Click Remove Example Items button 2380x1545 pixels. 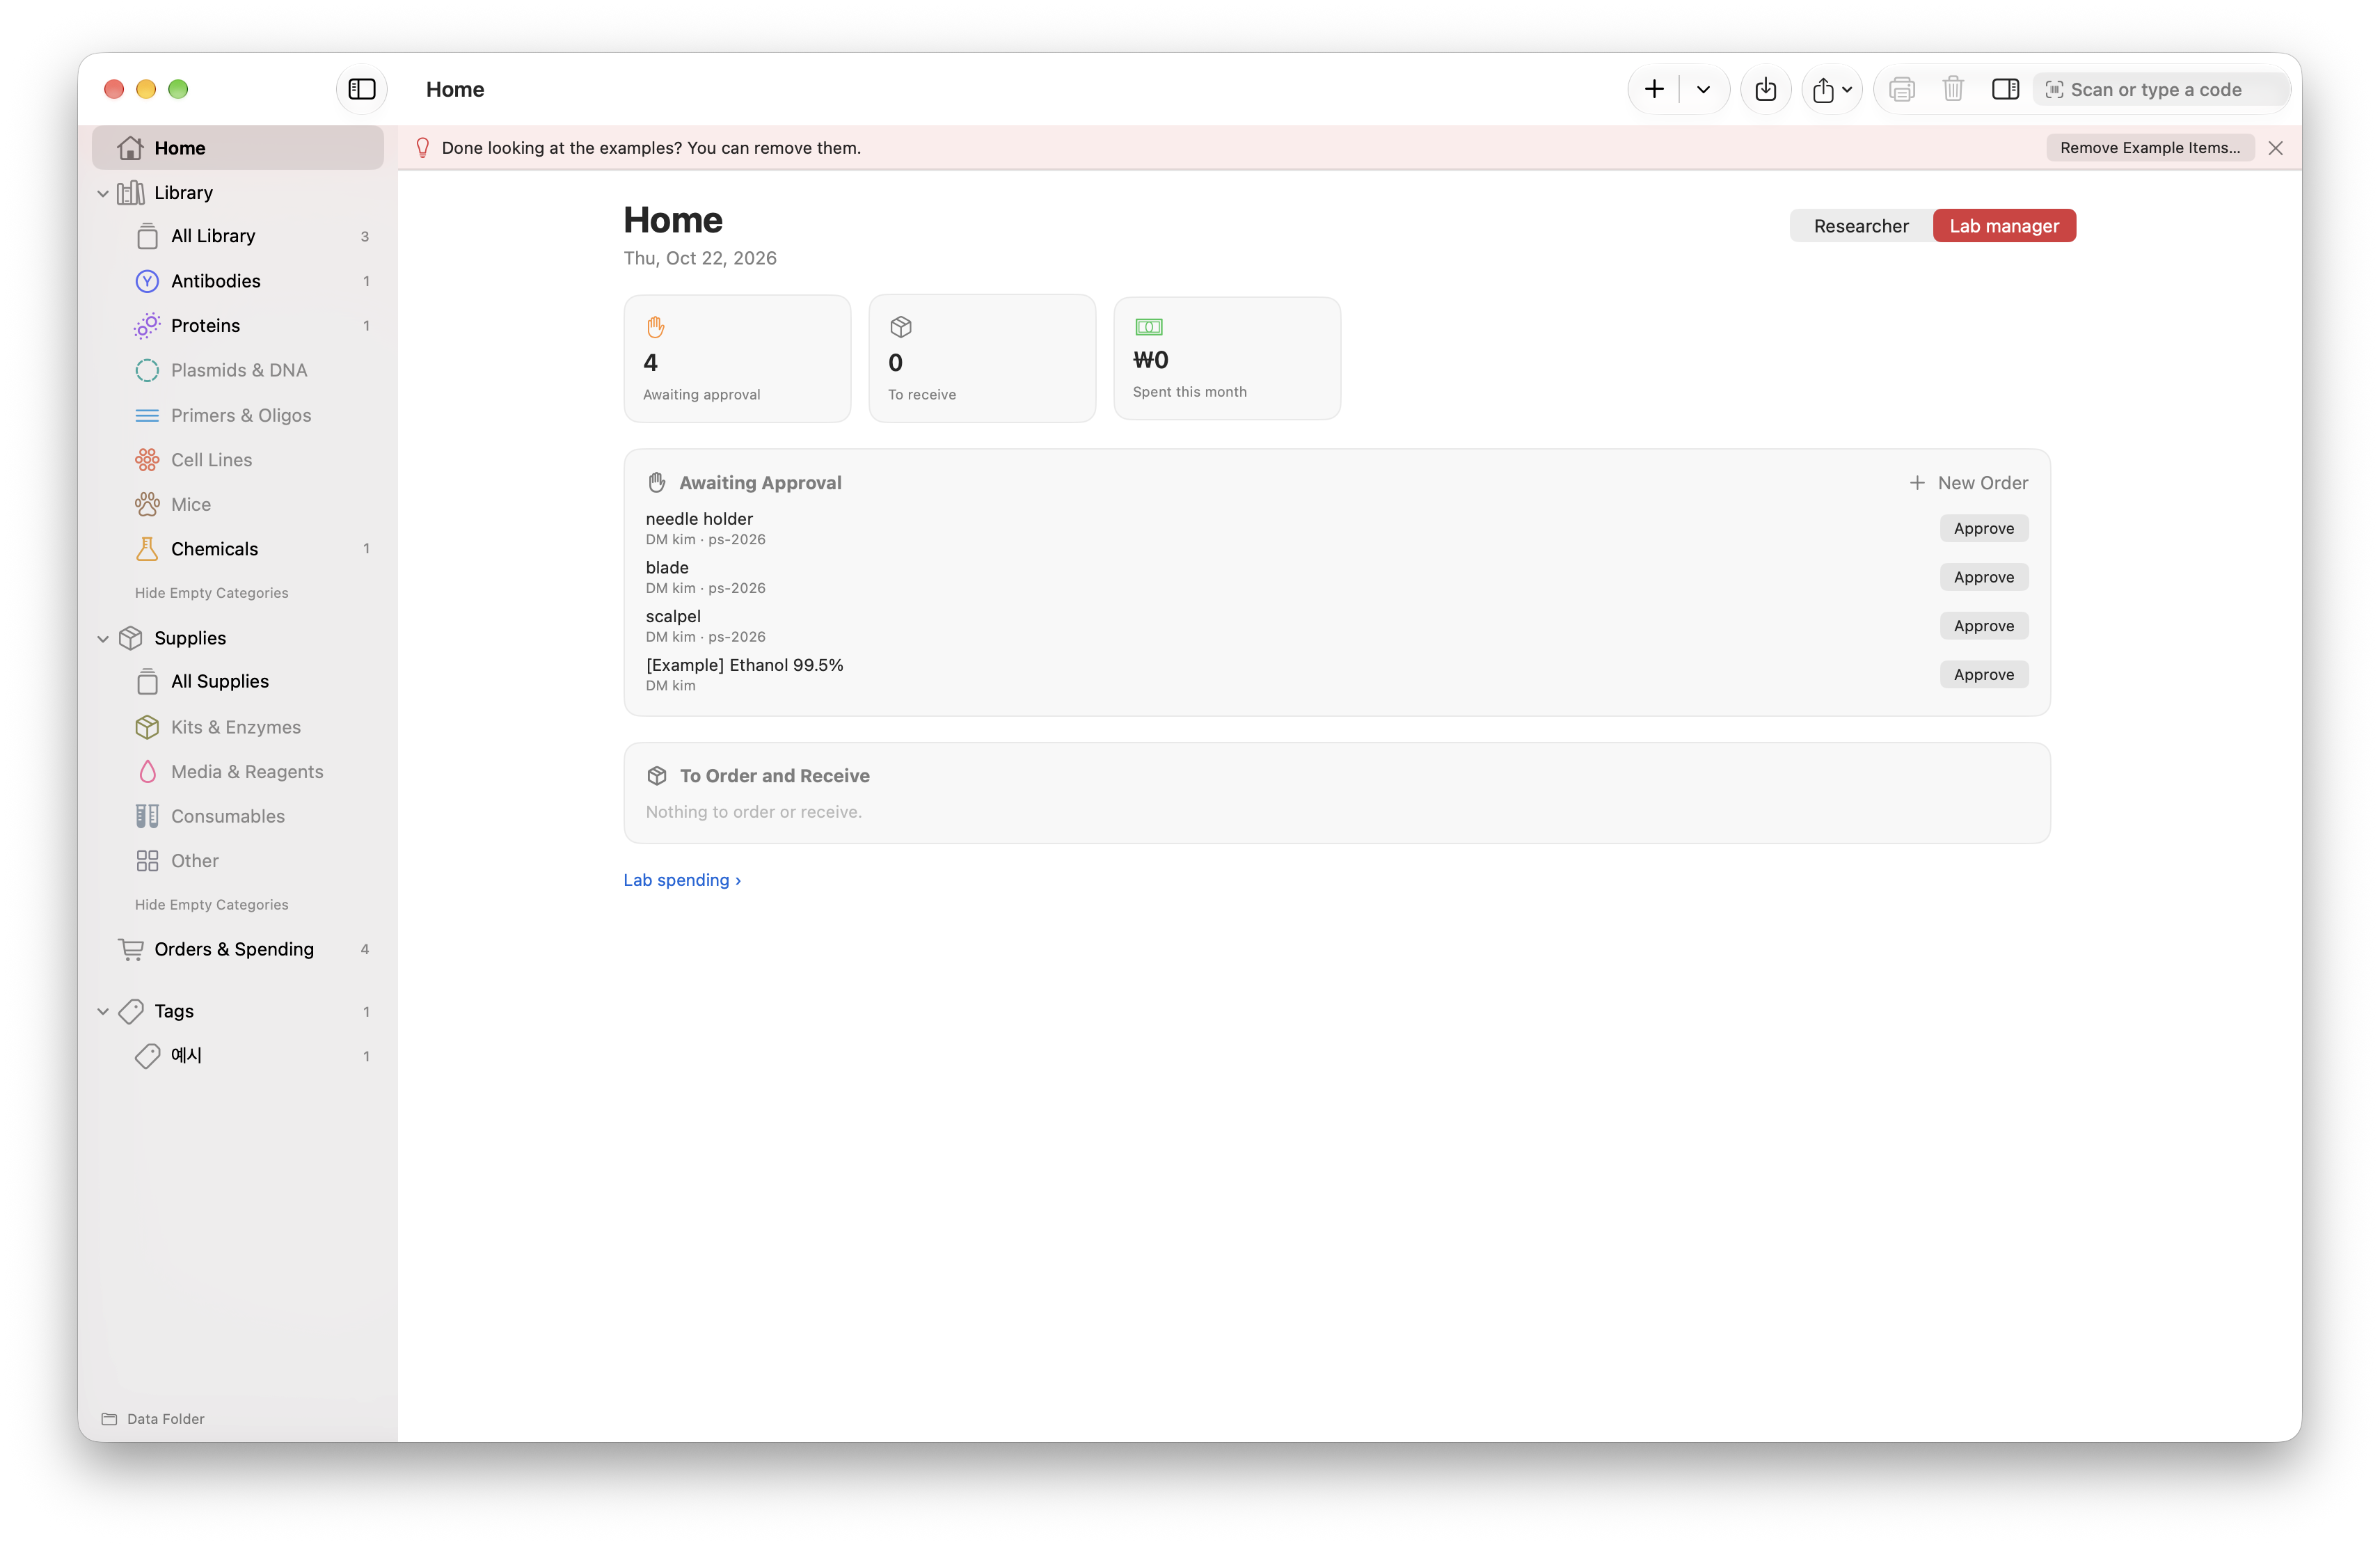(x=2149, y=148)
